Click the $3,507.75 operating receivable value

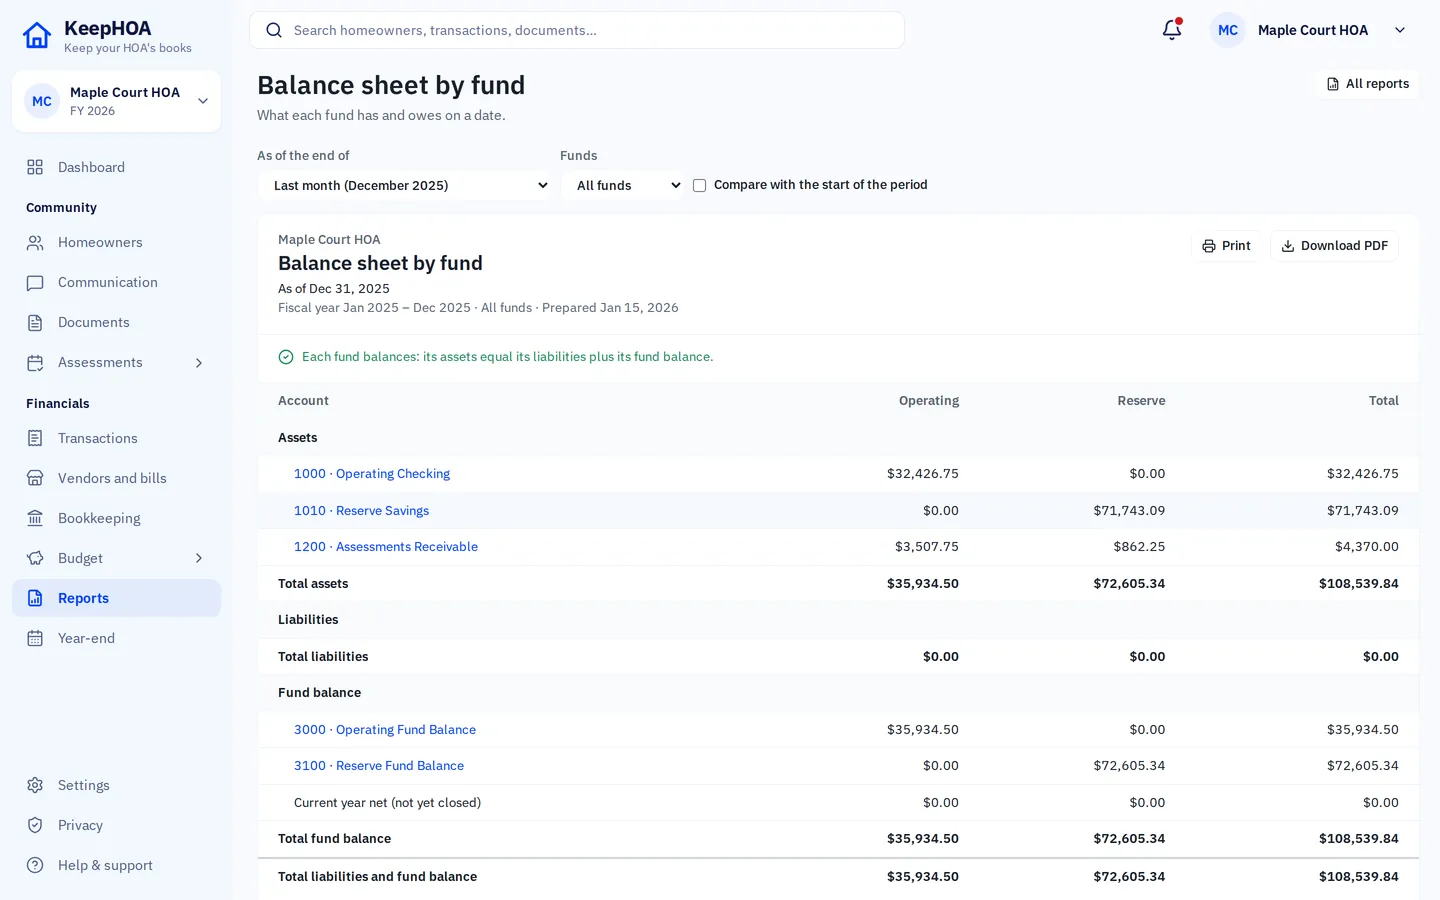coord(927,547)
